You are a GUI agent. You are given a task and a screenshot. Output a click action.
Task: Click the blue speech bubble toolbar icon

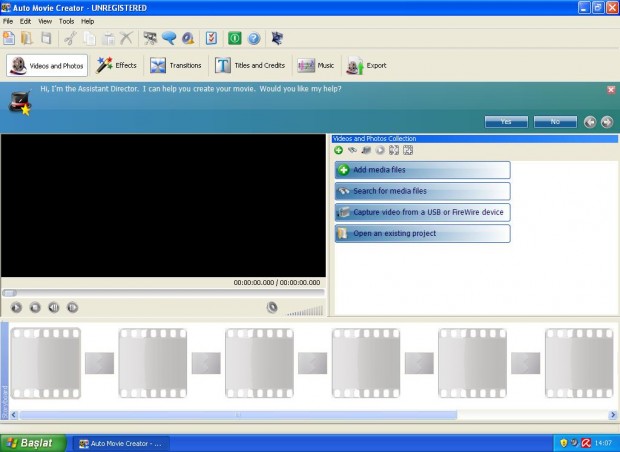pyautogui.click(x=169, y=38)
